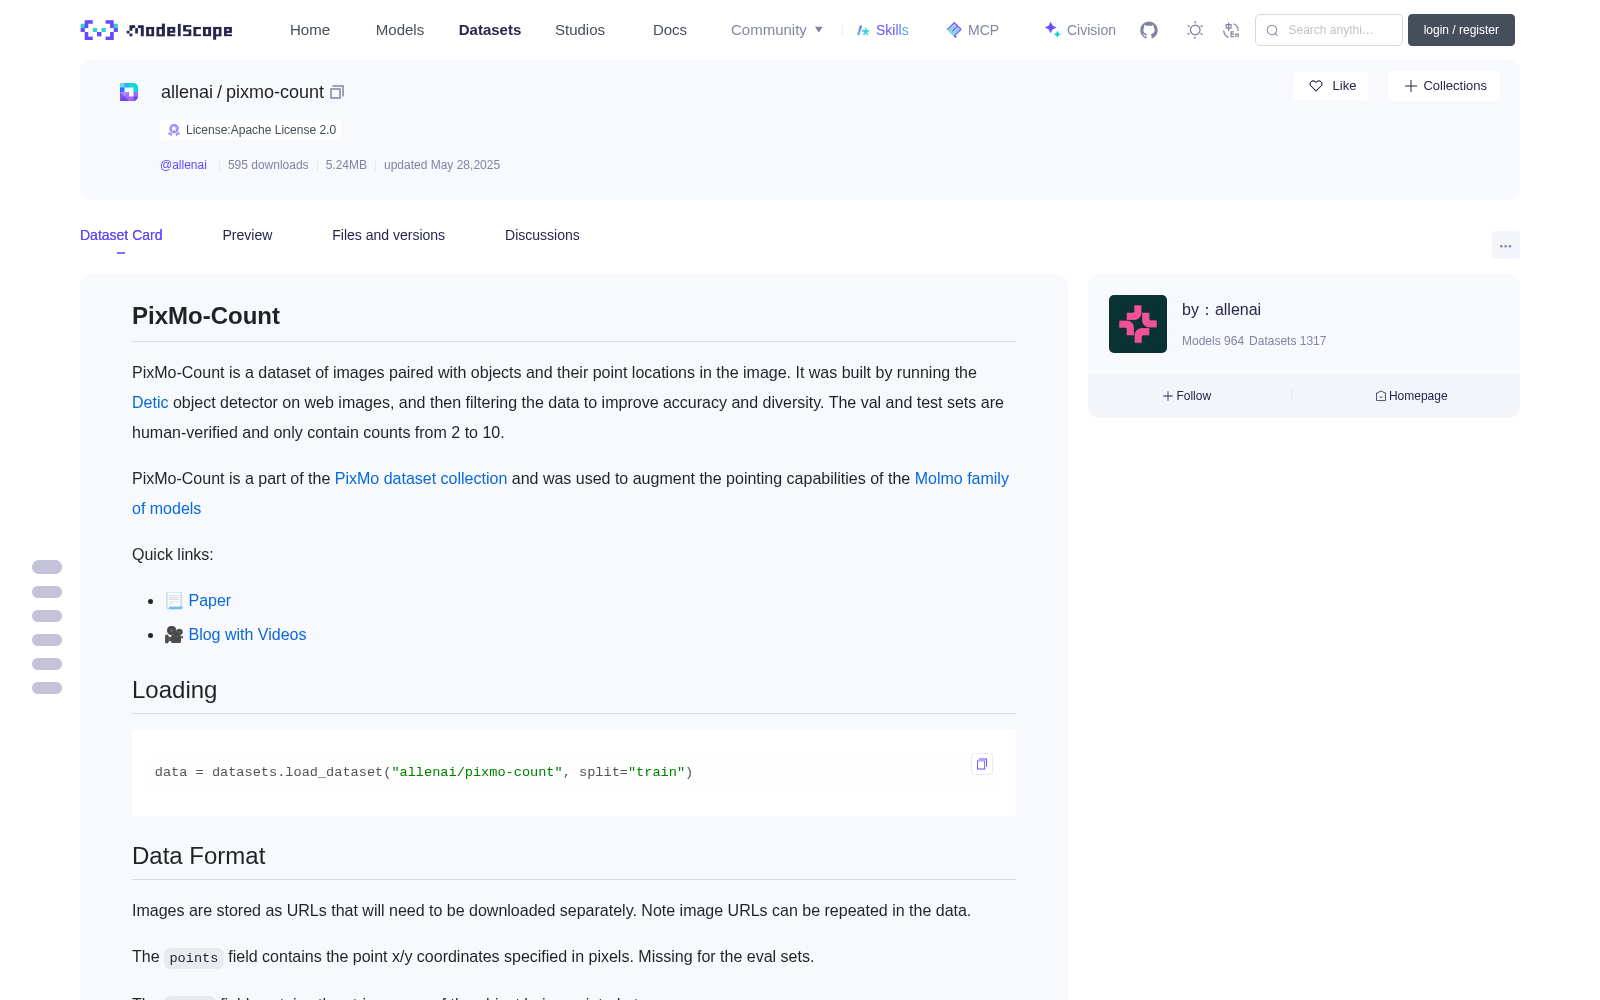Copy the dataset name allenai/pixmo-count

click(337, 92)
